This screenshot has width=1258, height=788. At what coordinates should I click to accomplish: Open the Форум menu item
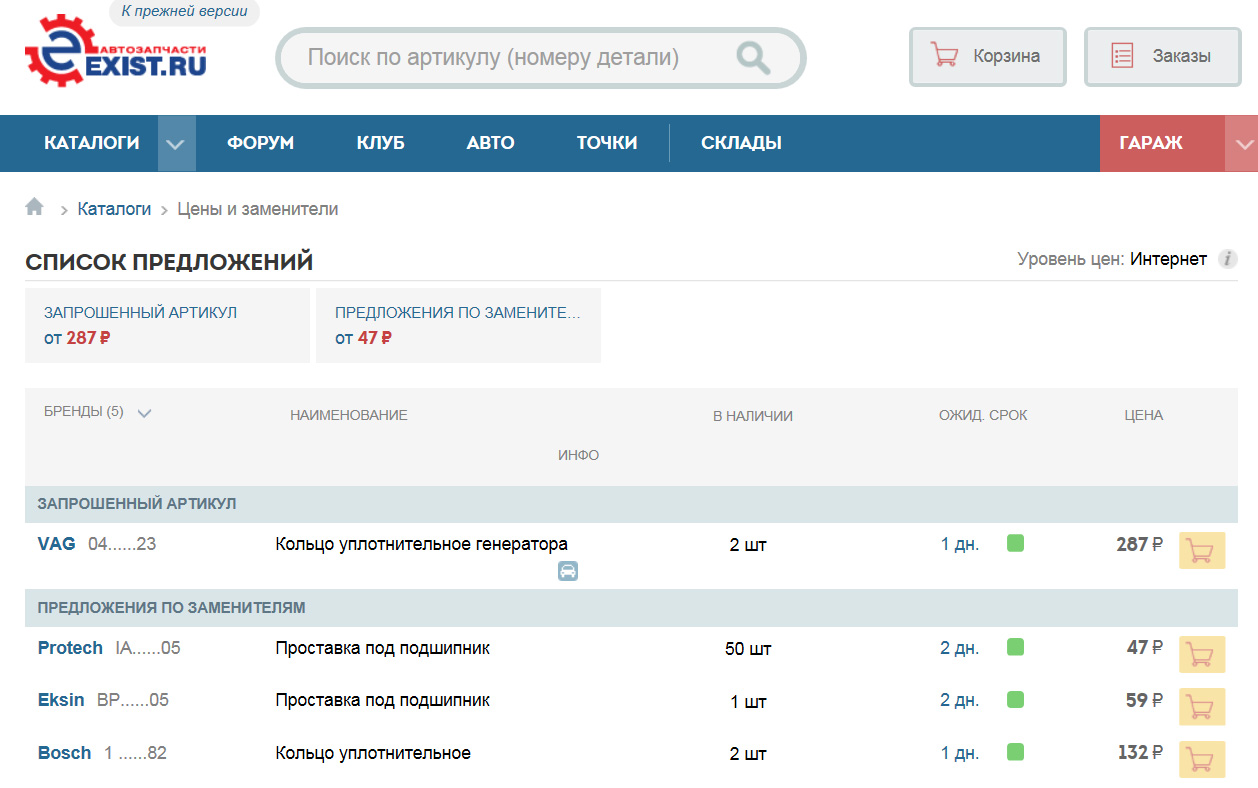coord(260,143)
